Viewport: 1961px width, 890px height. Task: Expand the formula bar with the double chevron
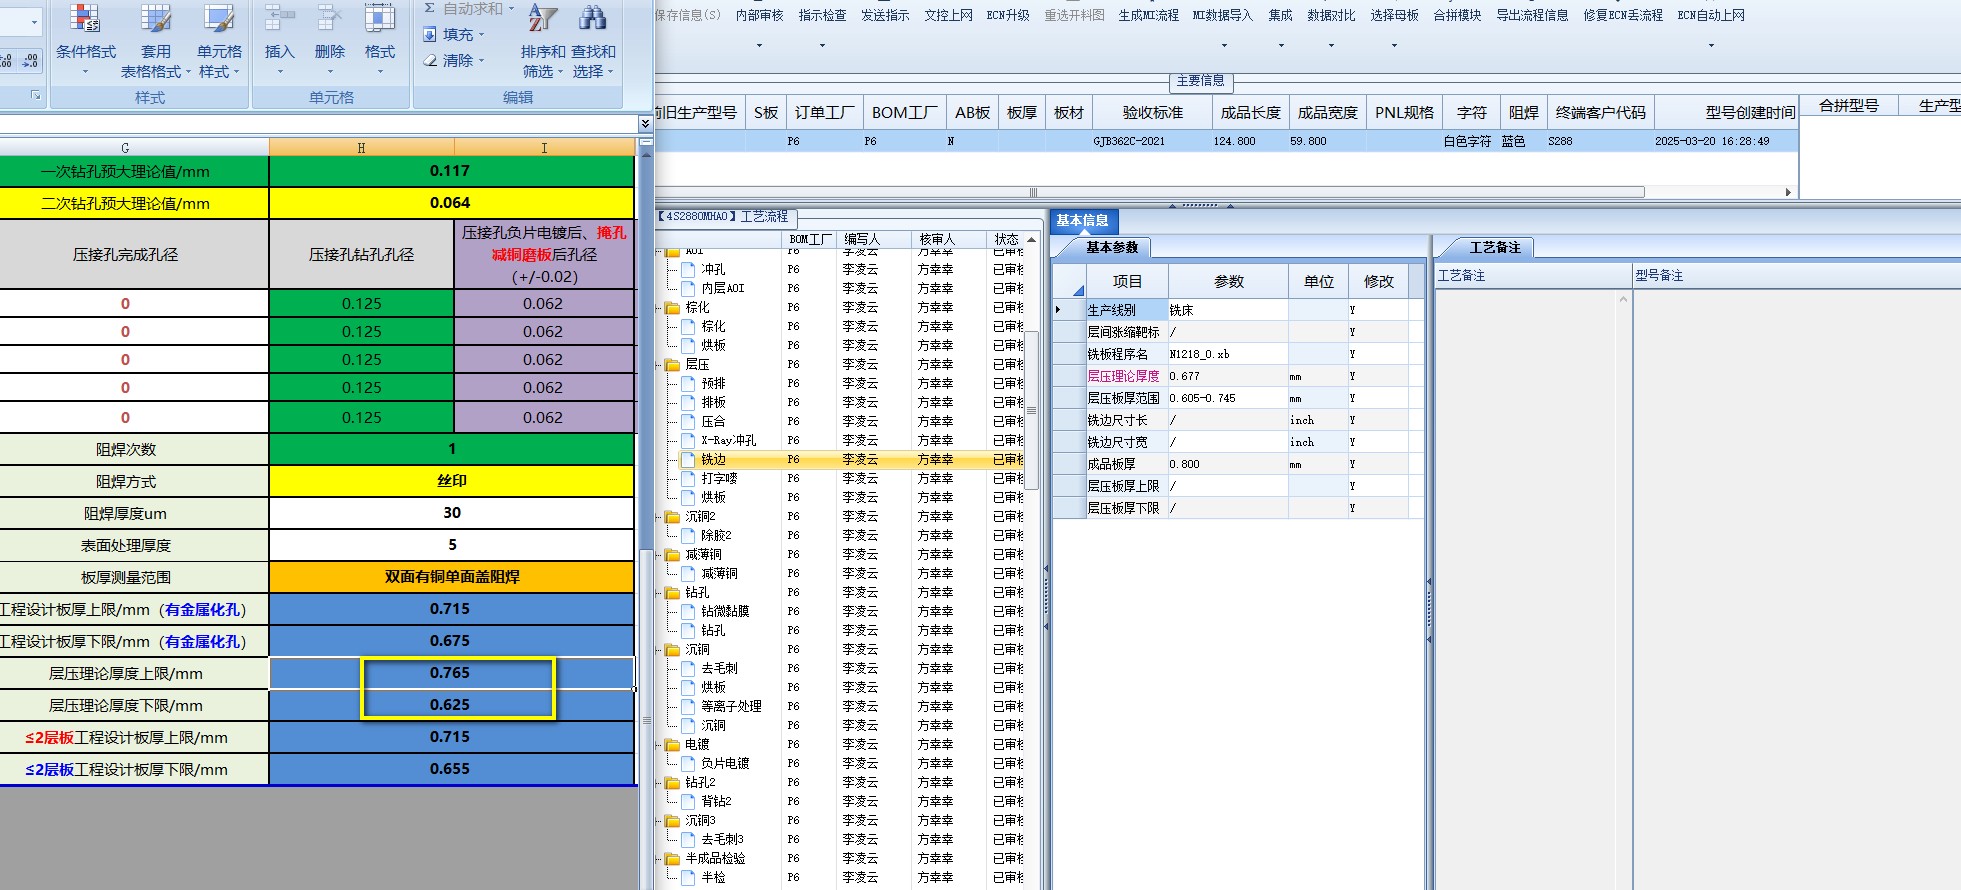point(645,123)
